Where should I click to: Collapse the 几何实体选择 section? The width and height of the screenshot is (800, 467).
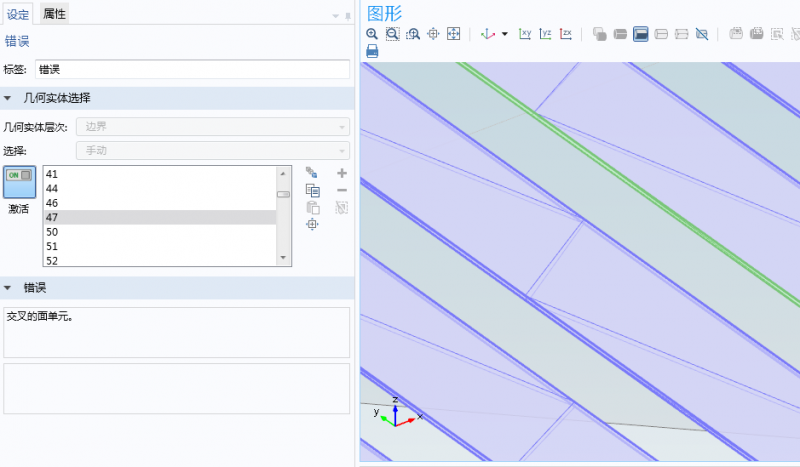pos(8,98)
